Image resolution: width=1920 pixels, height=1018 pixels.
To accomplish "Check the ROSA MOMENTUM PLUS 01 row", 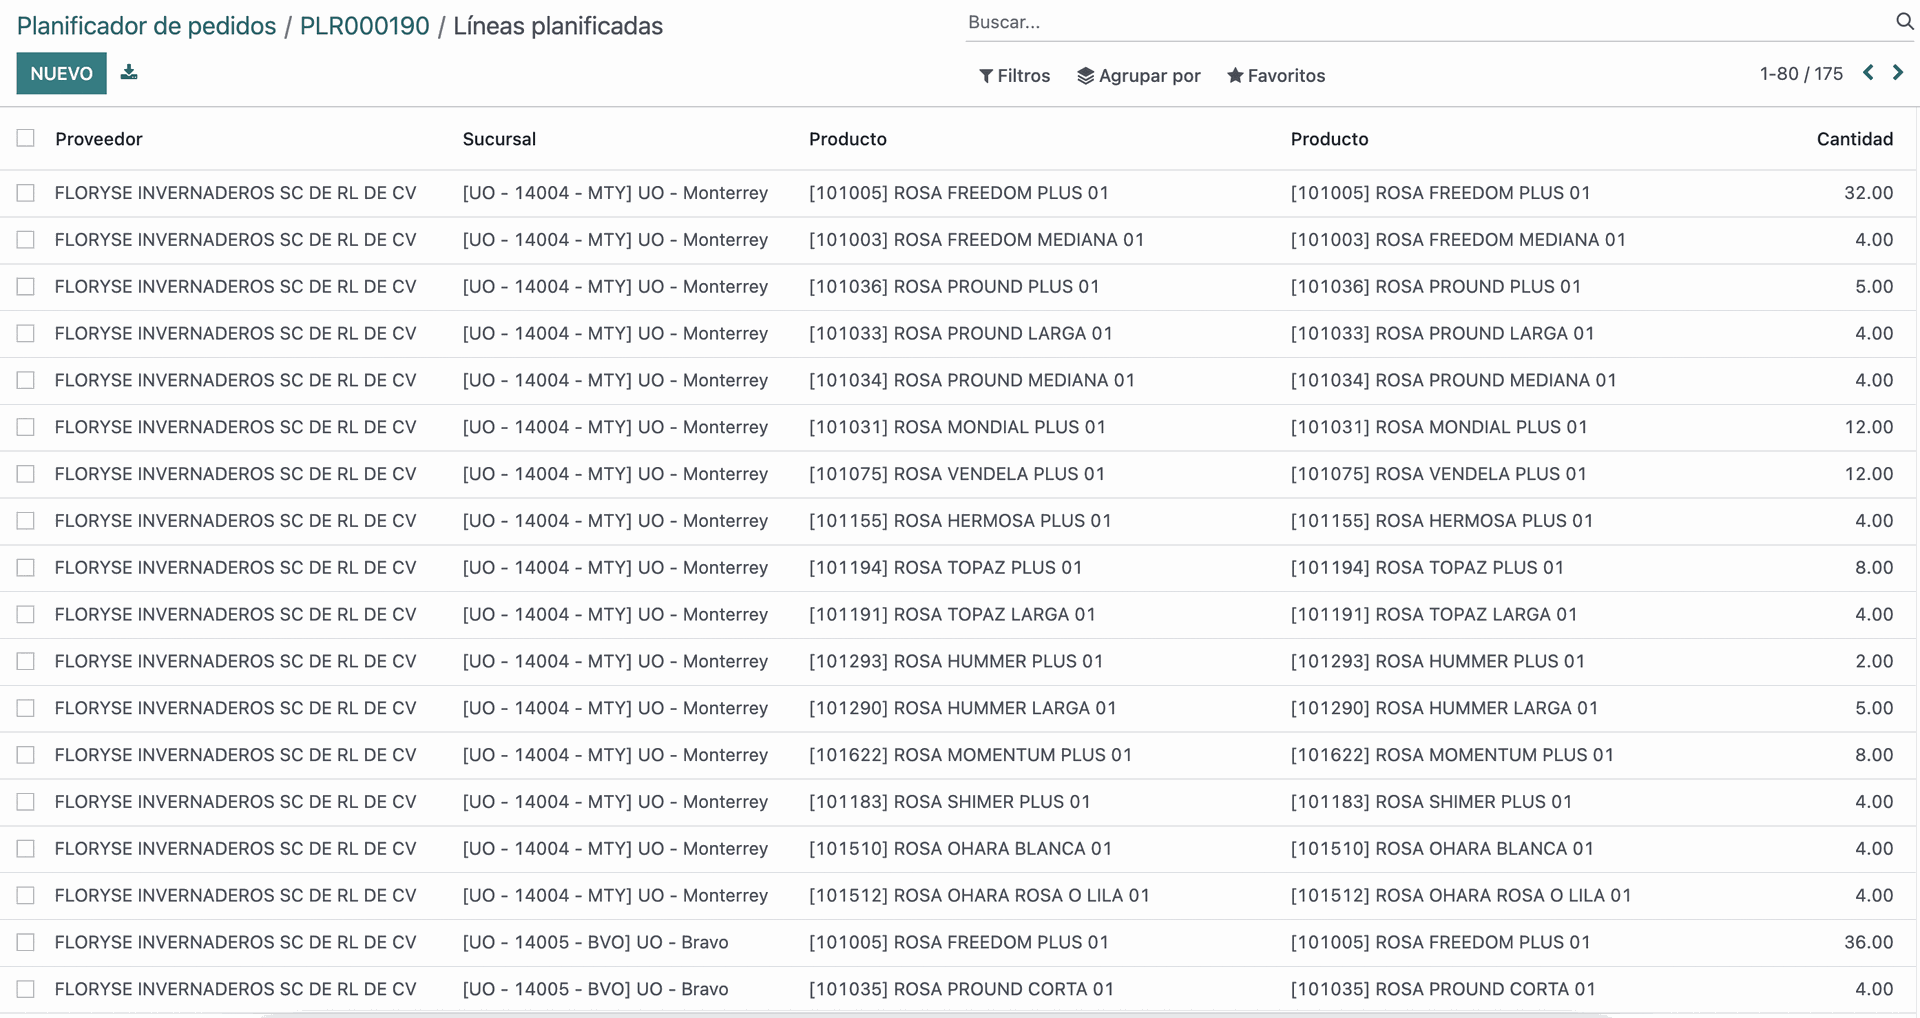I will [26, 755].
